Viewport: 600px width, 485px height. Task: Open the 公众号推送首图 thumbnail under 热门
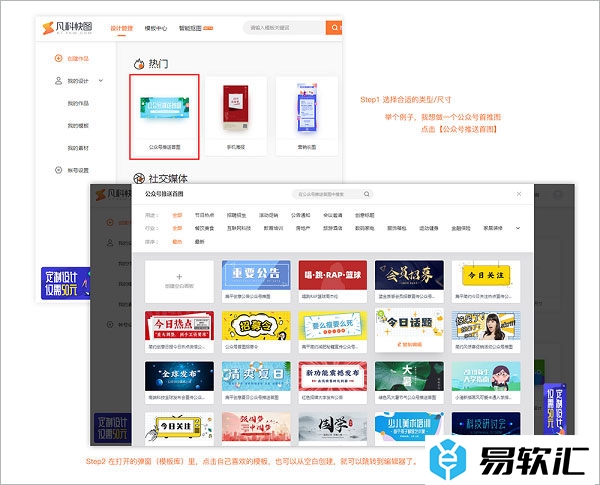tap(164, 113)
